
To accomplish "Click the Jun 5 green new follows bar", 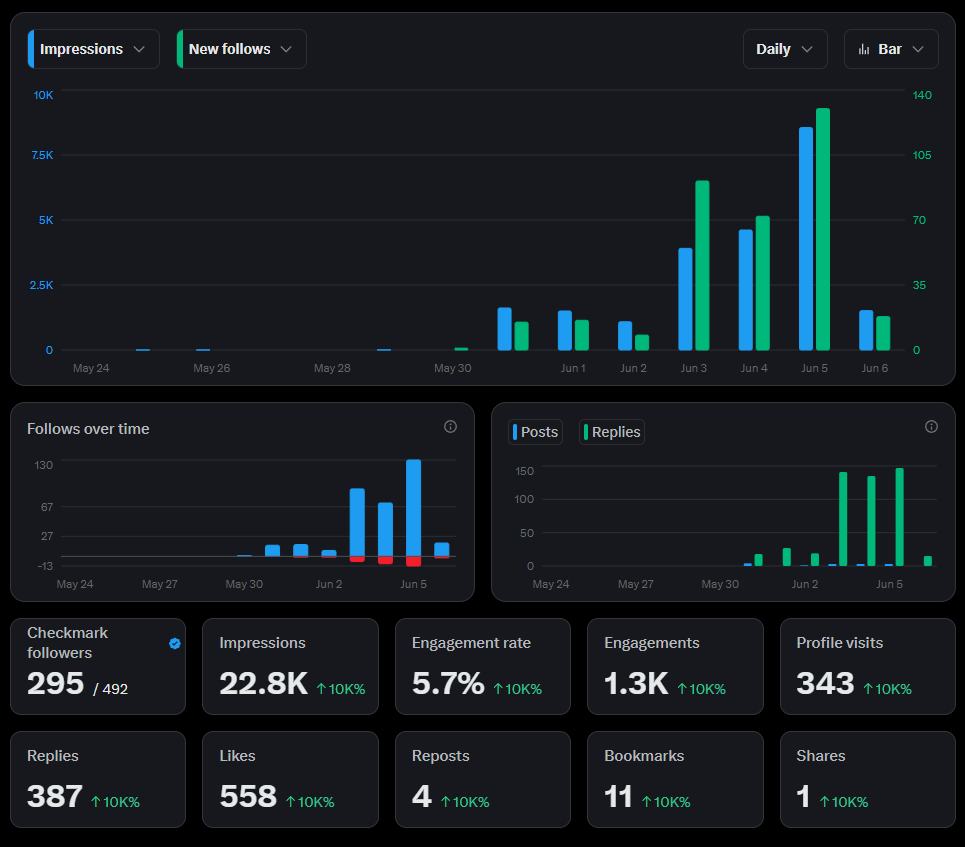I will tap(823, 229).
